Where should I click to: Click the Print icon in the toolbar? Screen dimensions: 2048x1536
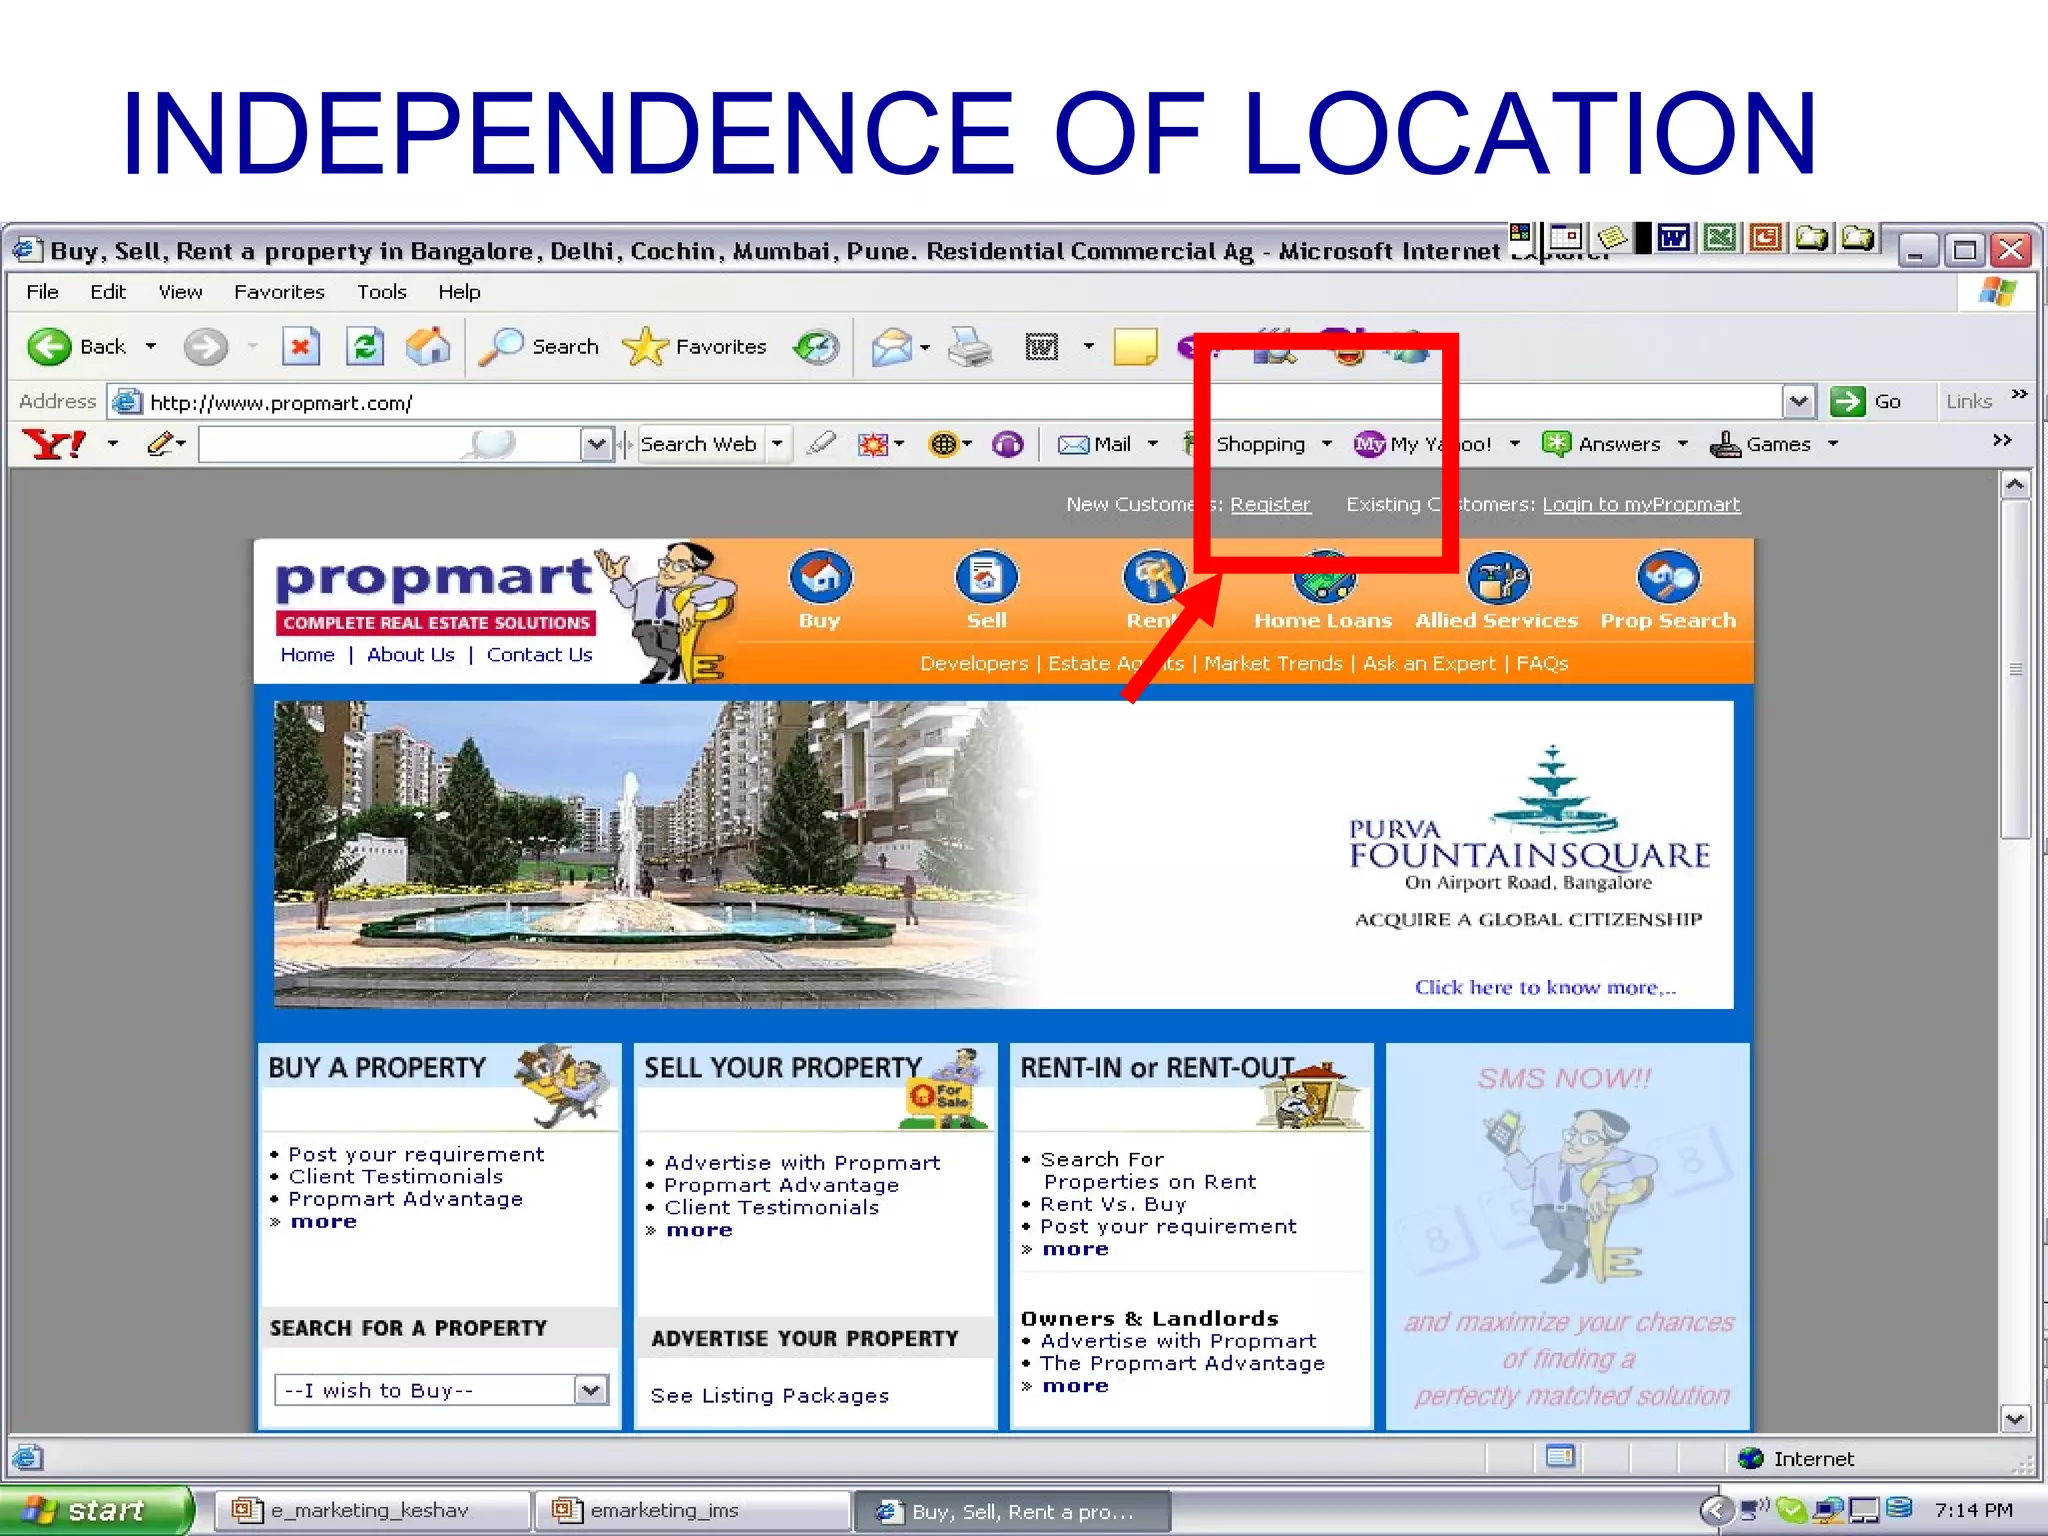coord(970,347)
